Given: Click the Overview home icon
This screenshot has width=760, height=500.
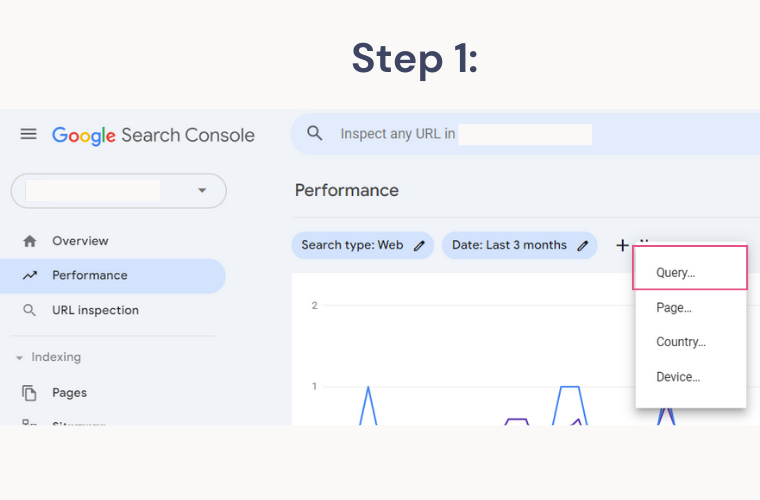Looking at the screenshot, I should pyautogui.click(x=30, y=241).
